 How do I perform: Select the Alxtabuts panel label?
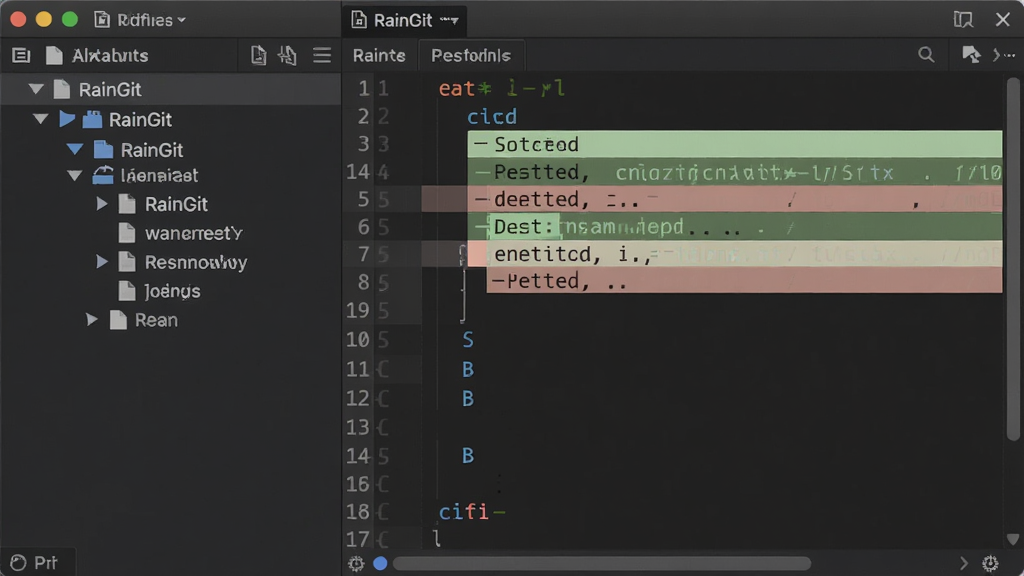point(110,56)
